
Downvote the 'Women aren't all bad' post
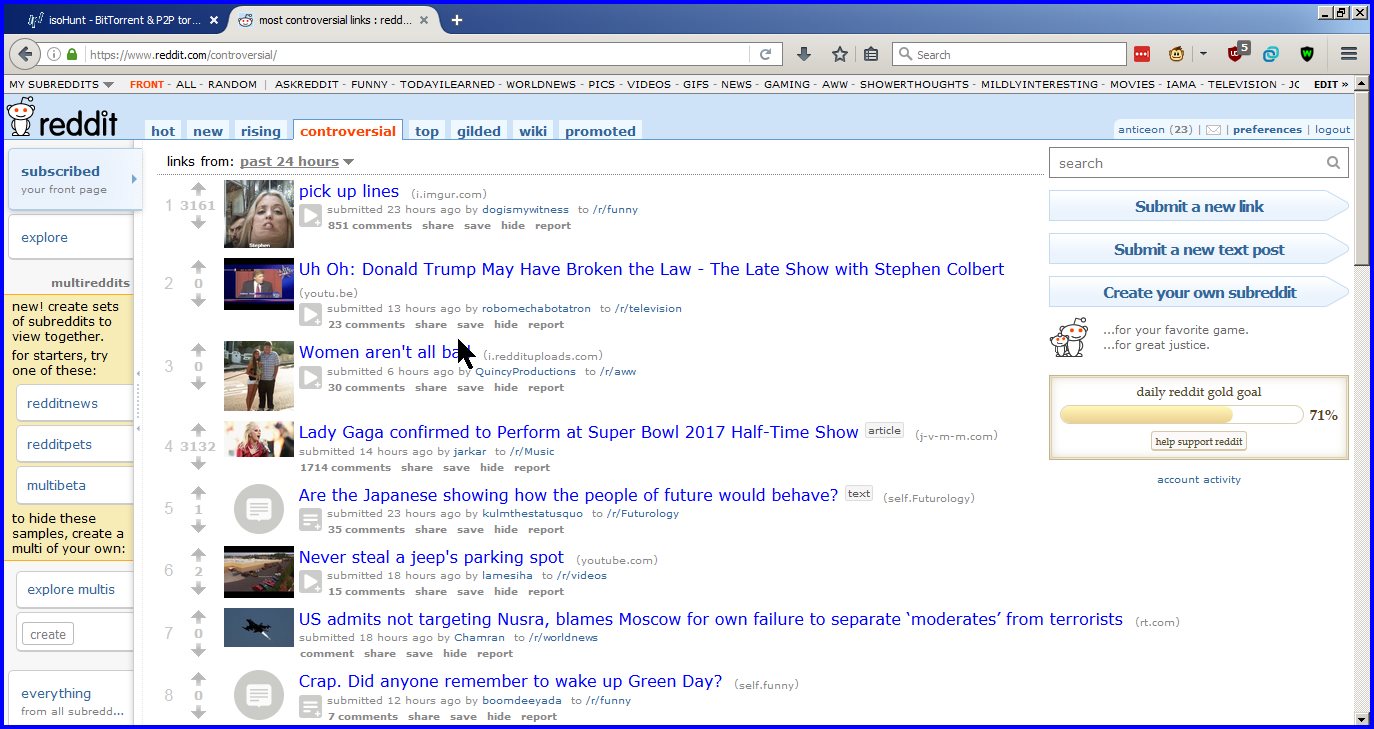[x=198, y=384]
